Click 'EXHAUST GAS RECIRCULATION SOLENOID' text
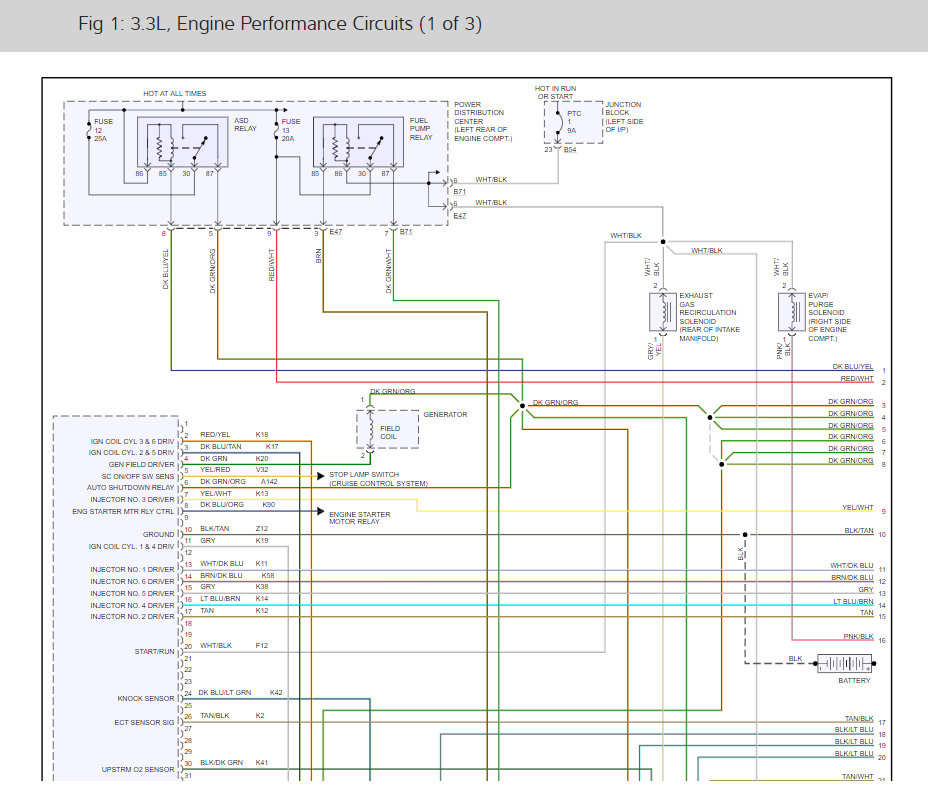 point(708,308)
